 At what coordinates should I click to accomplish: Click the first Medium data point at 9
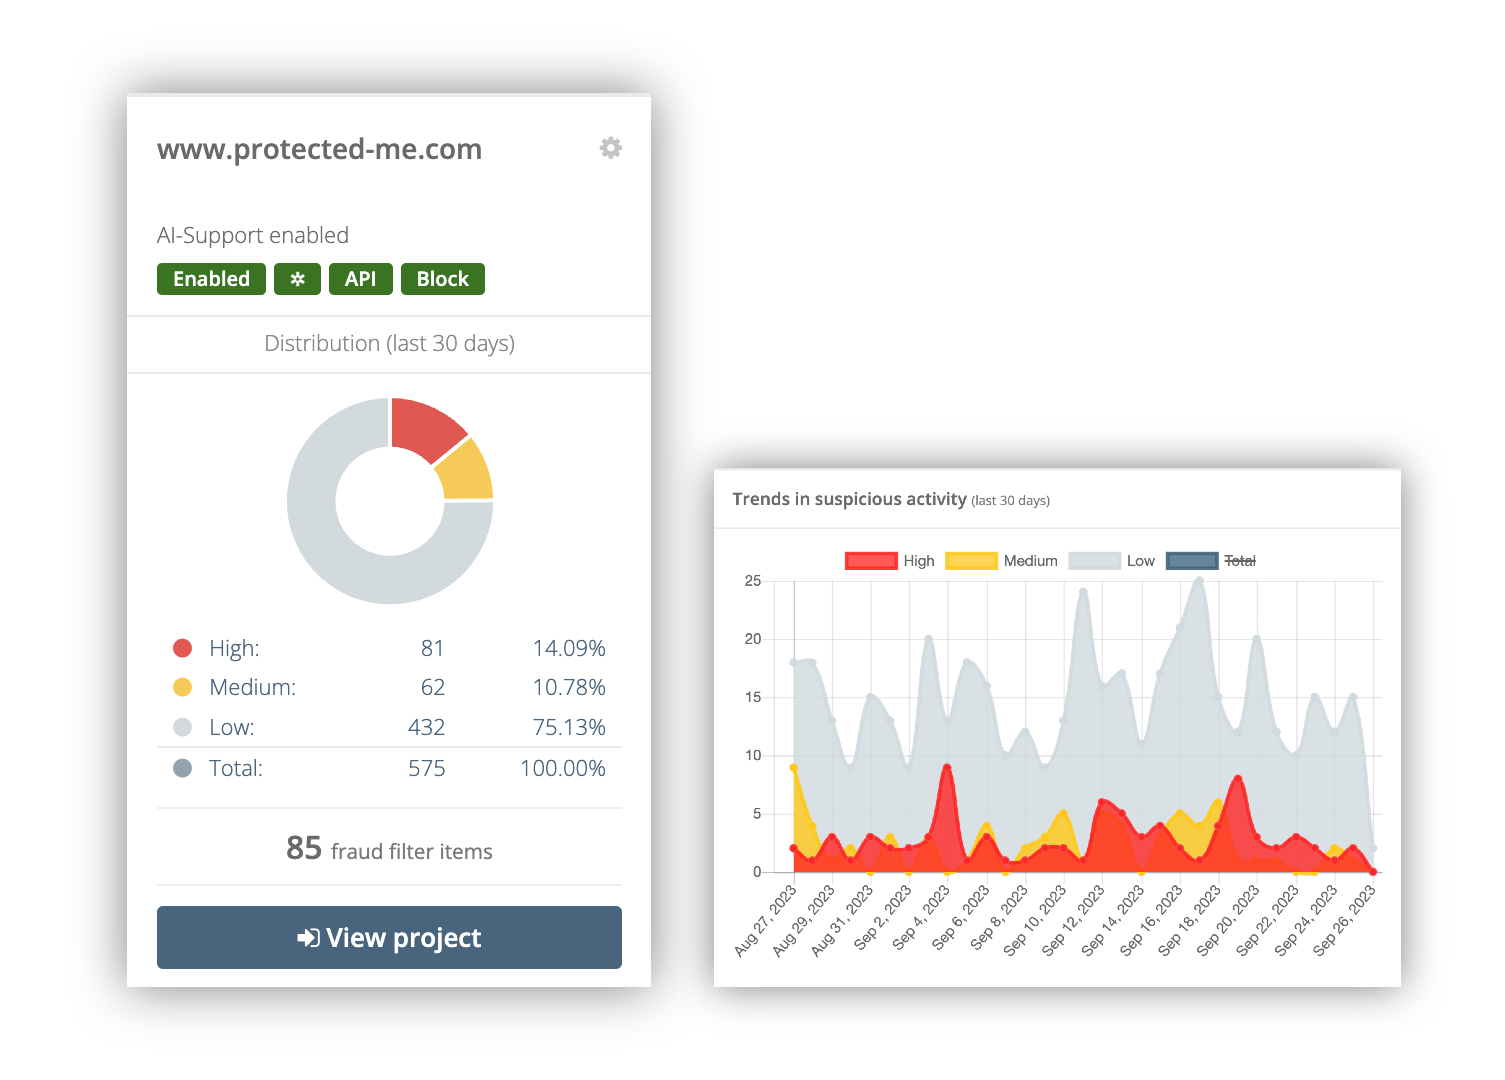tap(794, 768)
